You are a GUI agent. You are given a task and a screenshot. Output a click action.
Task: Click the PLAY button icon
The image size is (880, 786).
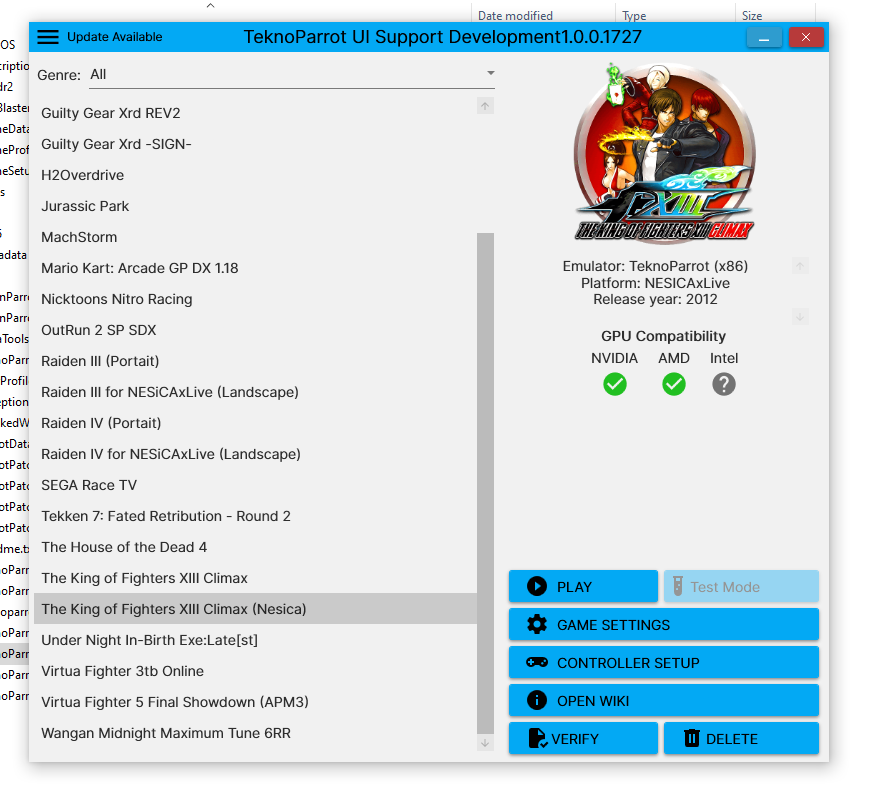coord(537,587)
